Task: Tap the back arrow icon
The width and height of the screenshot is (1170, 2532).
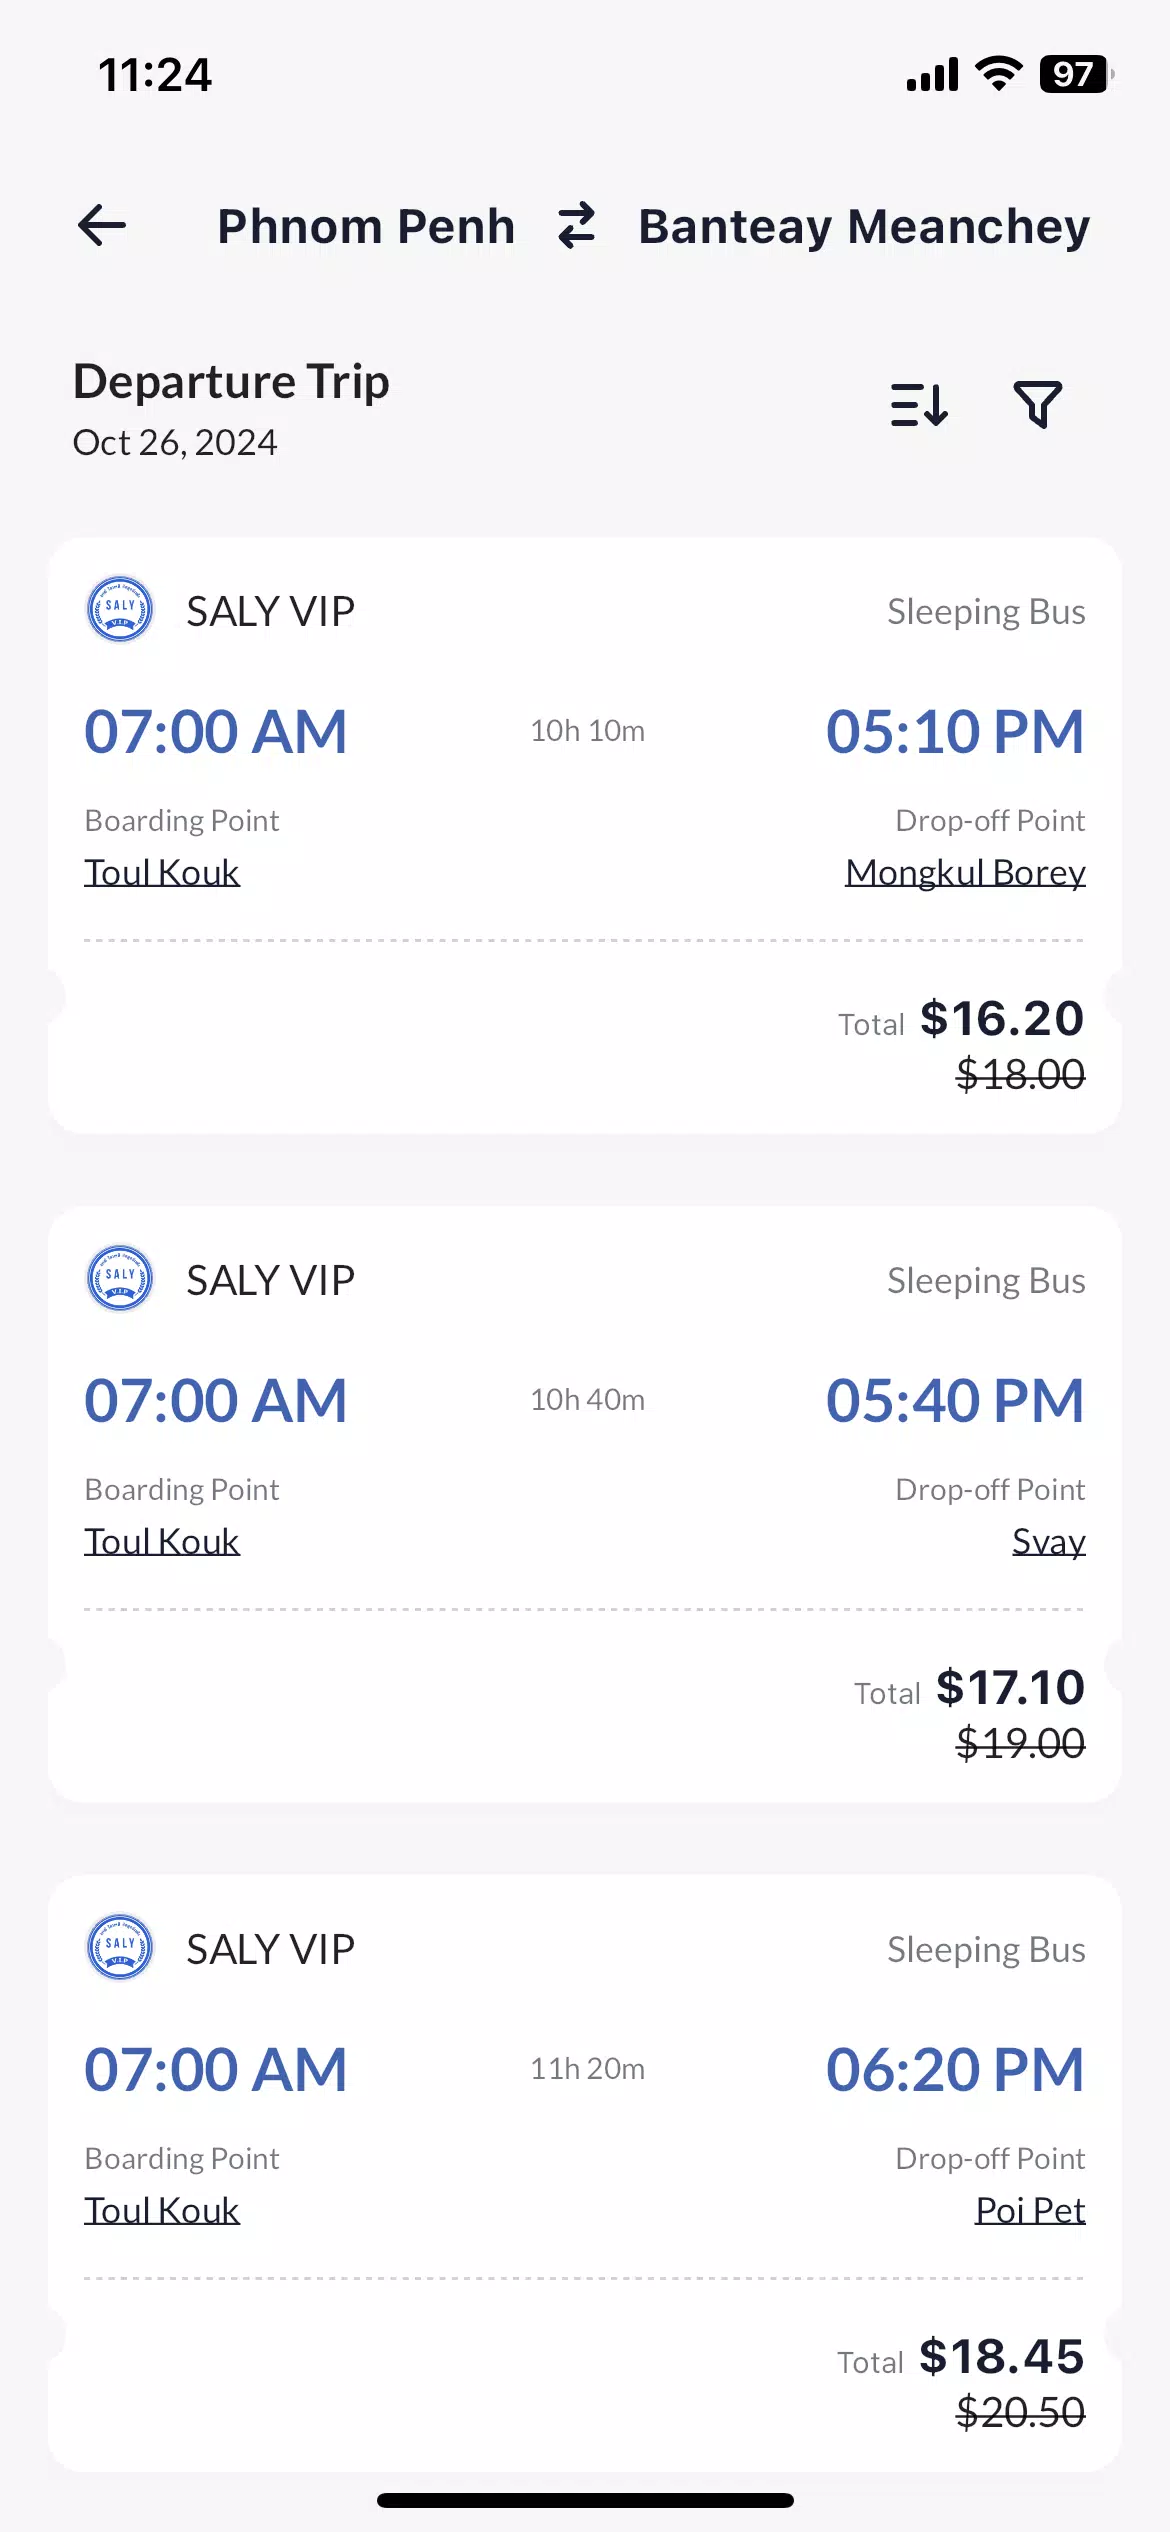Action: (102, 225)
